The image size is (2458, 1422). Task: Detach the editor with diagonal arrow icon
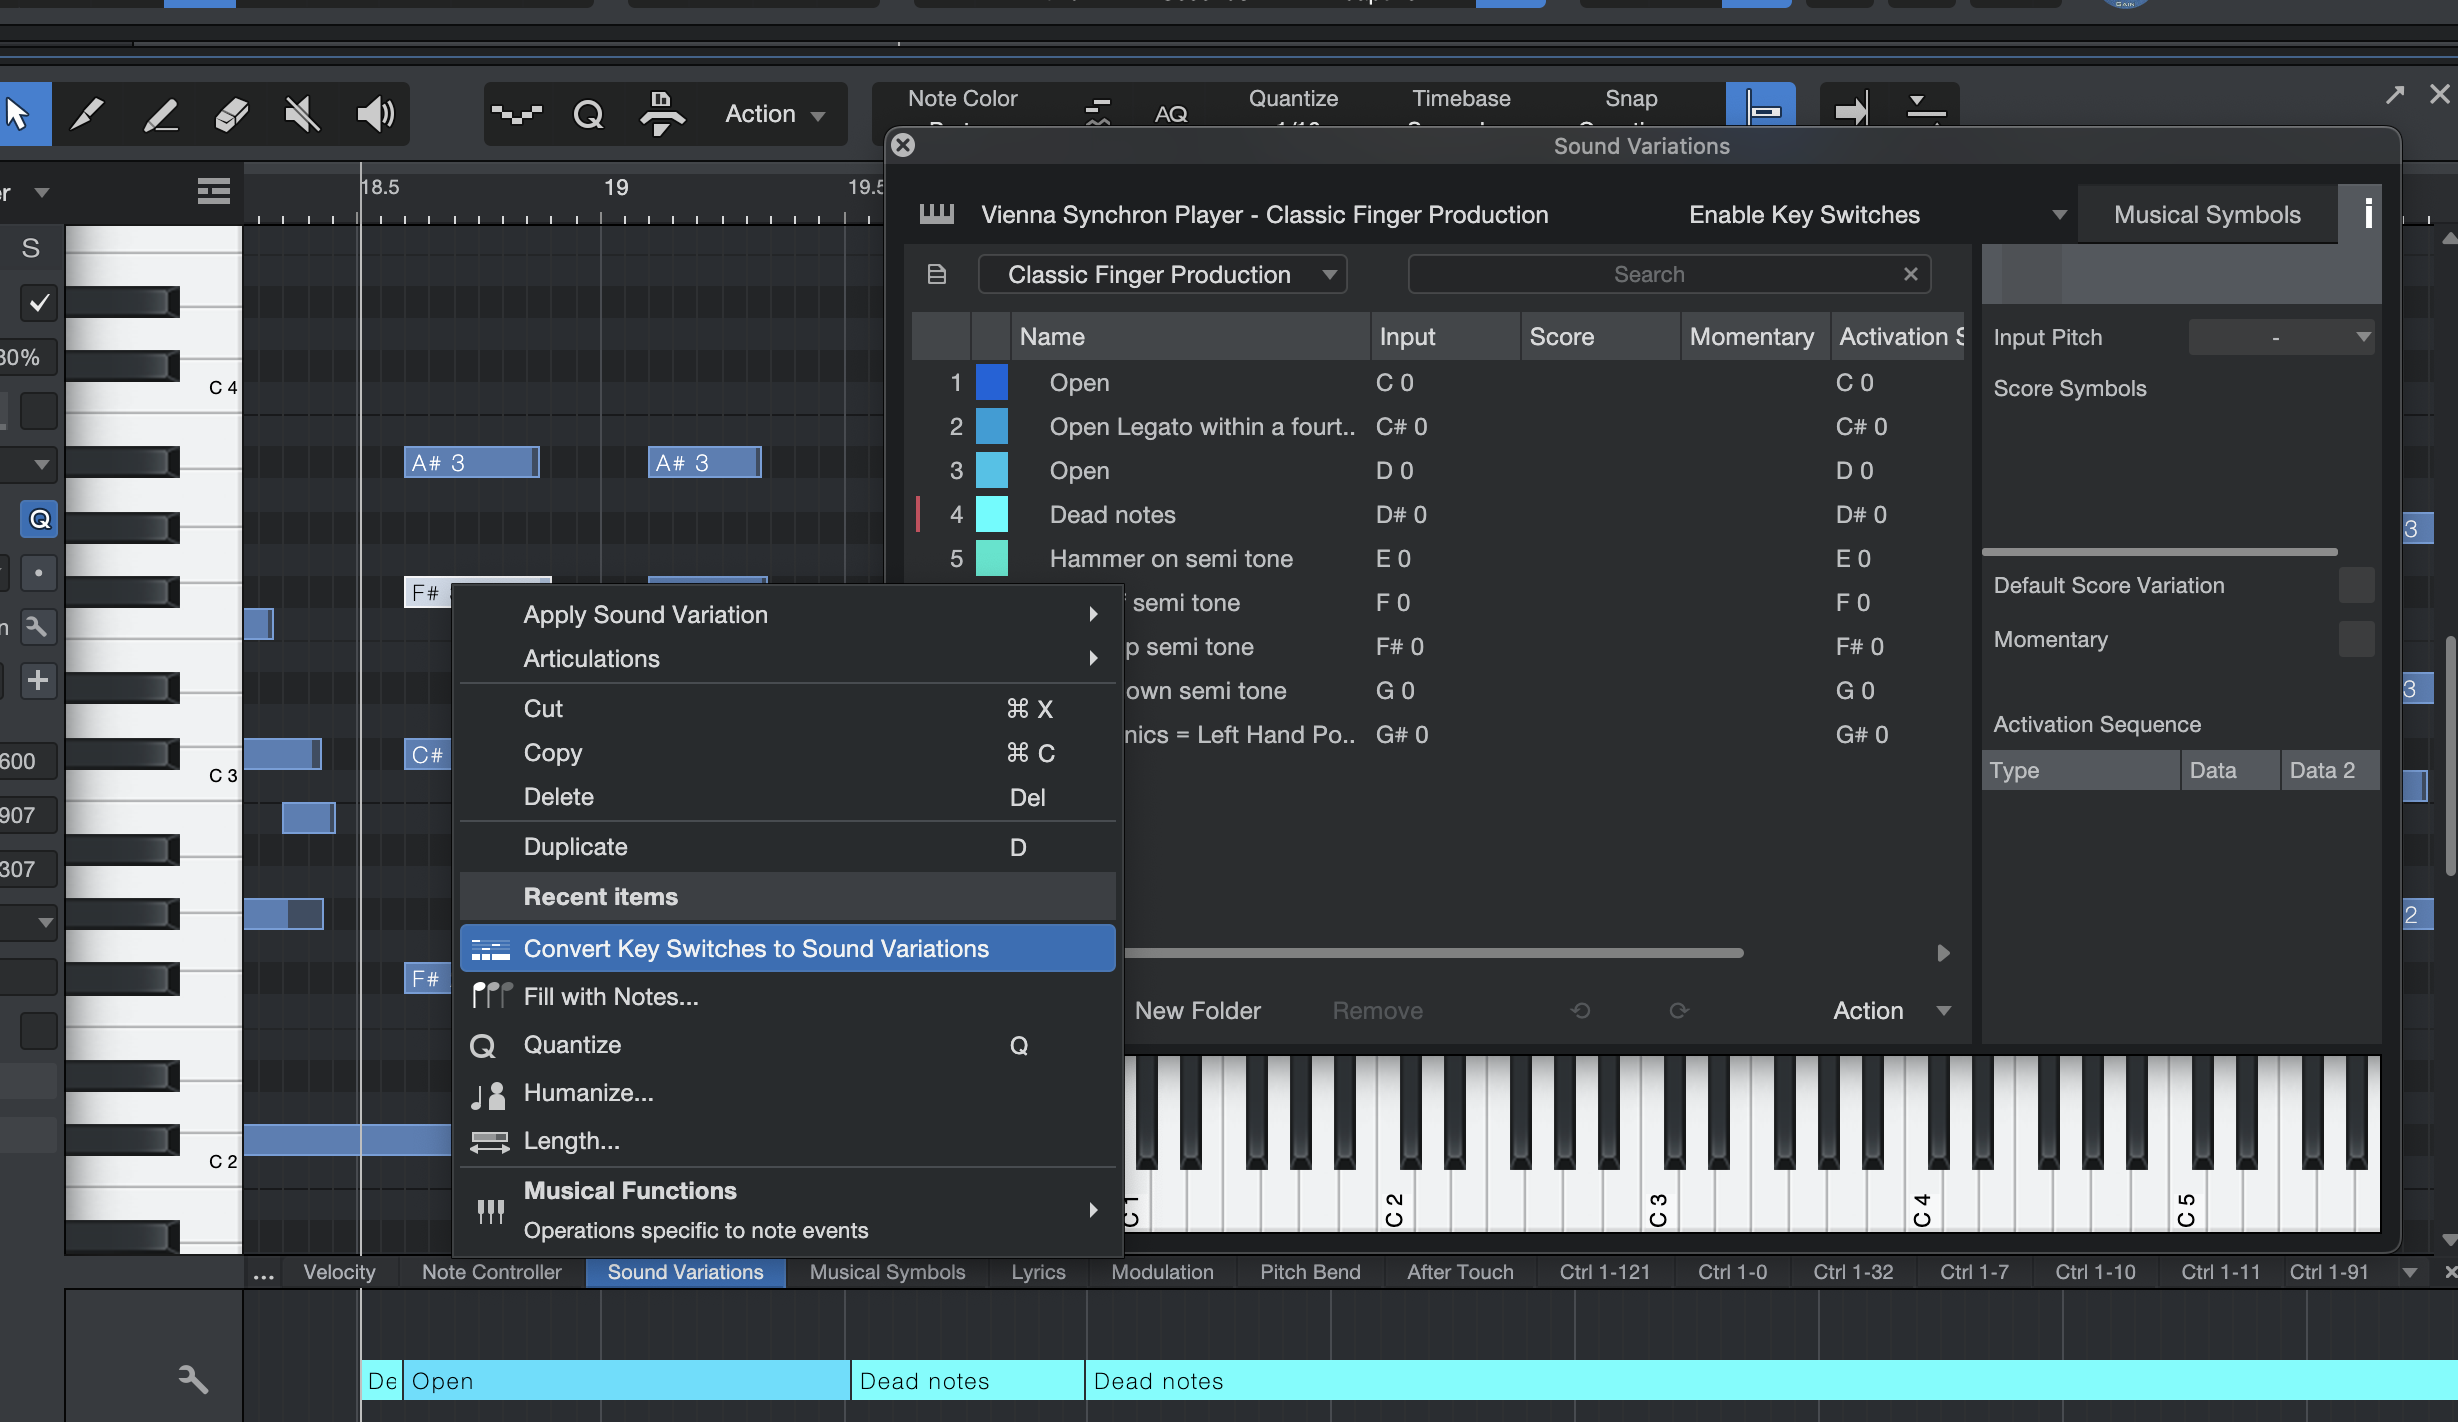2395,95
